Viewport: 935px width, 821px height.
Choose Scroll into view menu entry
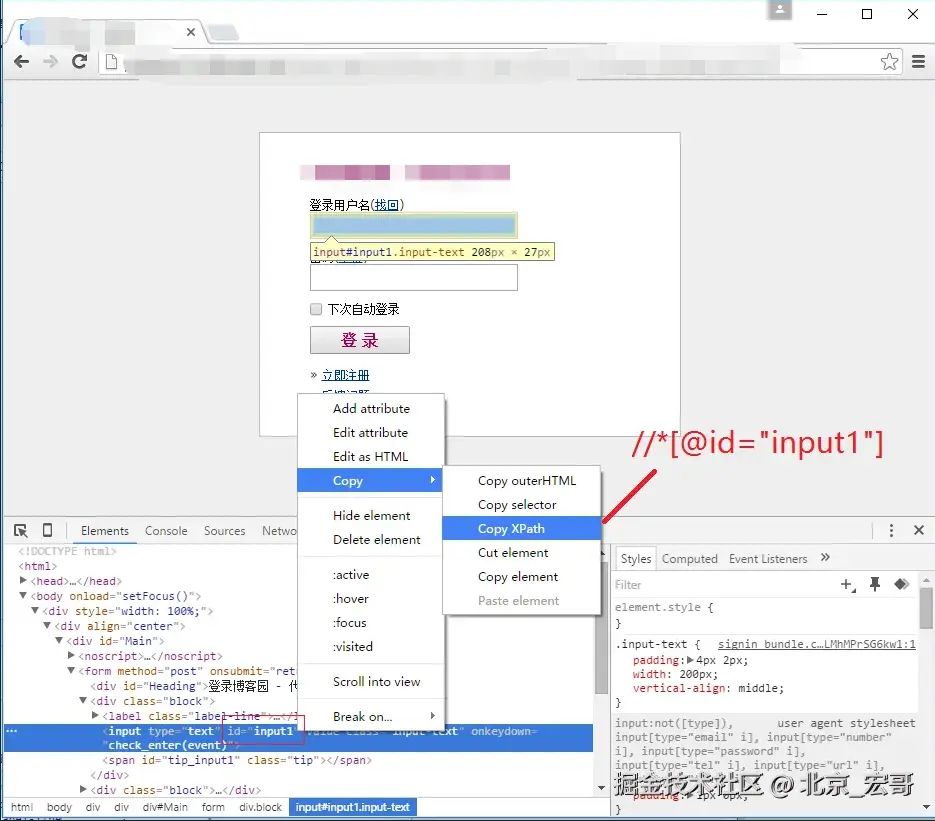point(371,681)
